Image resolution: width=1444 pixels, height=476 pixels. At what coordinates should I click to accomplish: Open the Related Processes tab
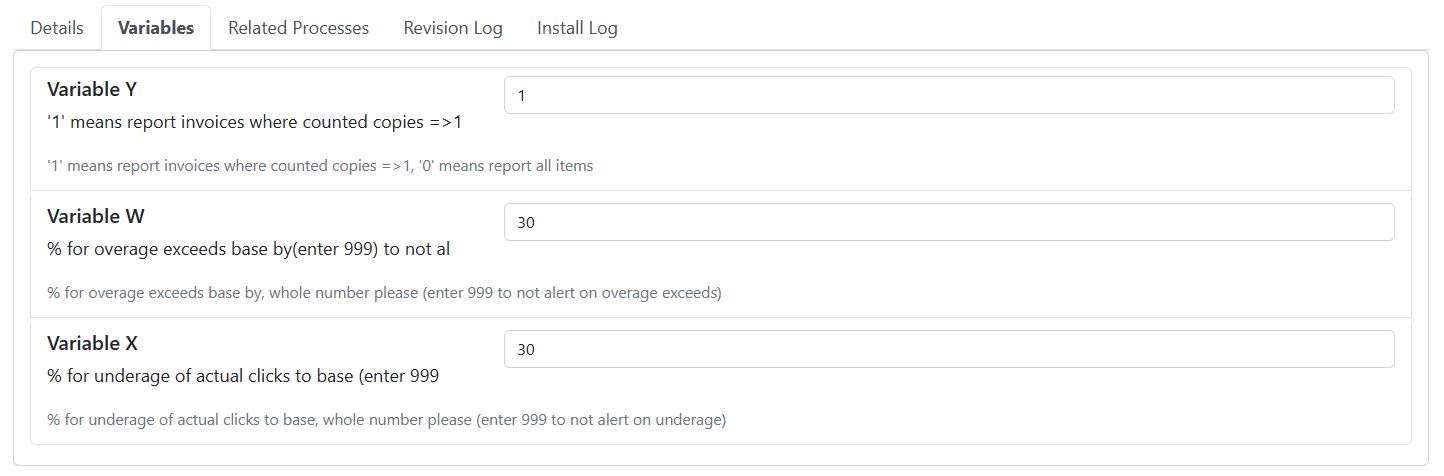[298, 28]
